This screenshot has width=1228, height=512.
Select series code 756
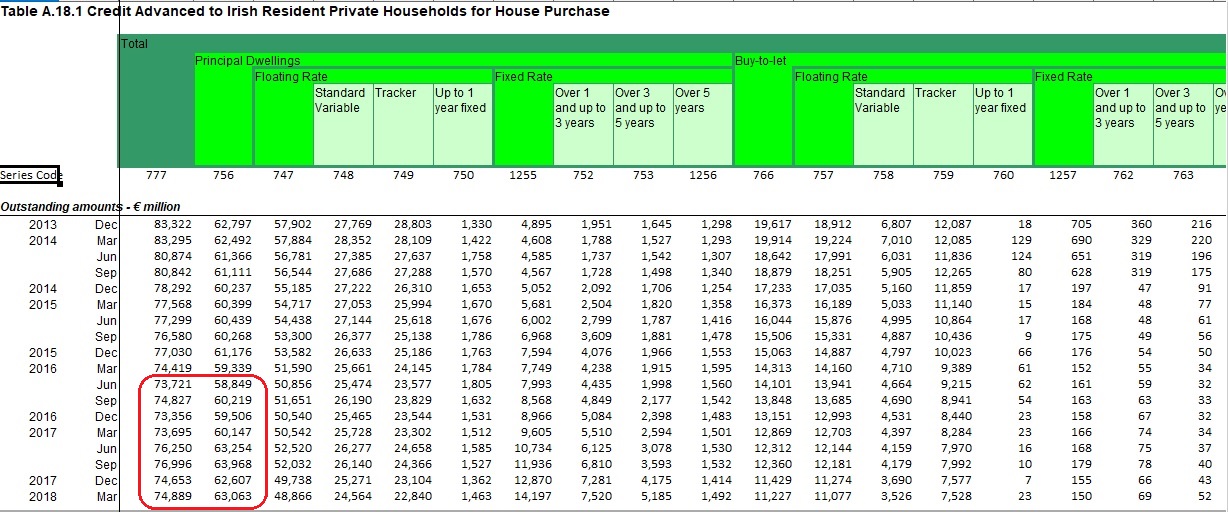pyautogui.click(x=223, y=176)
